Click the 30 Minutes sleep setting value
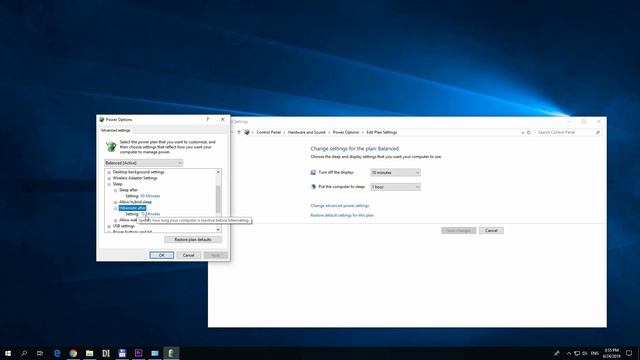Image resolution: width=640 pixels, height=360 pixels. click(150, 196)
